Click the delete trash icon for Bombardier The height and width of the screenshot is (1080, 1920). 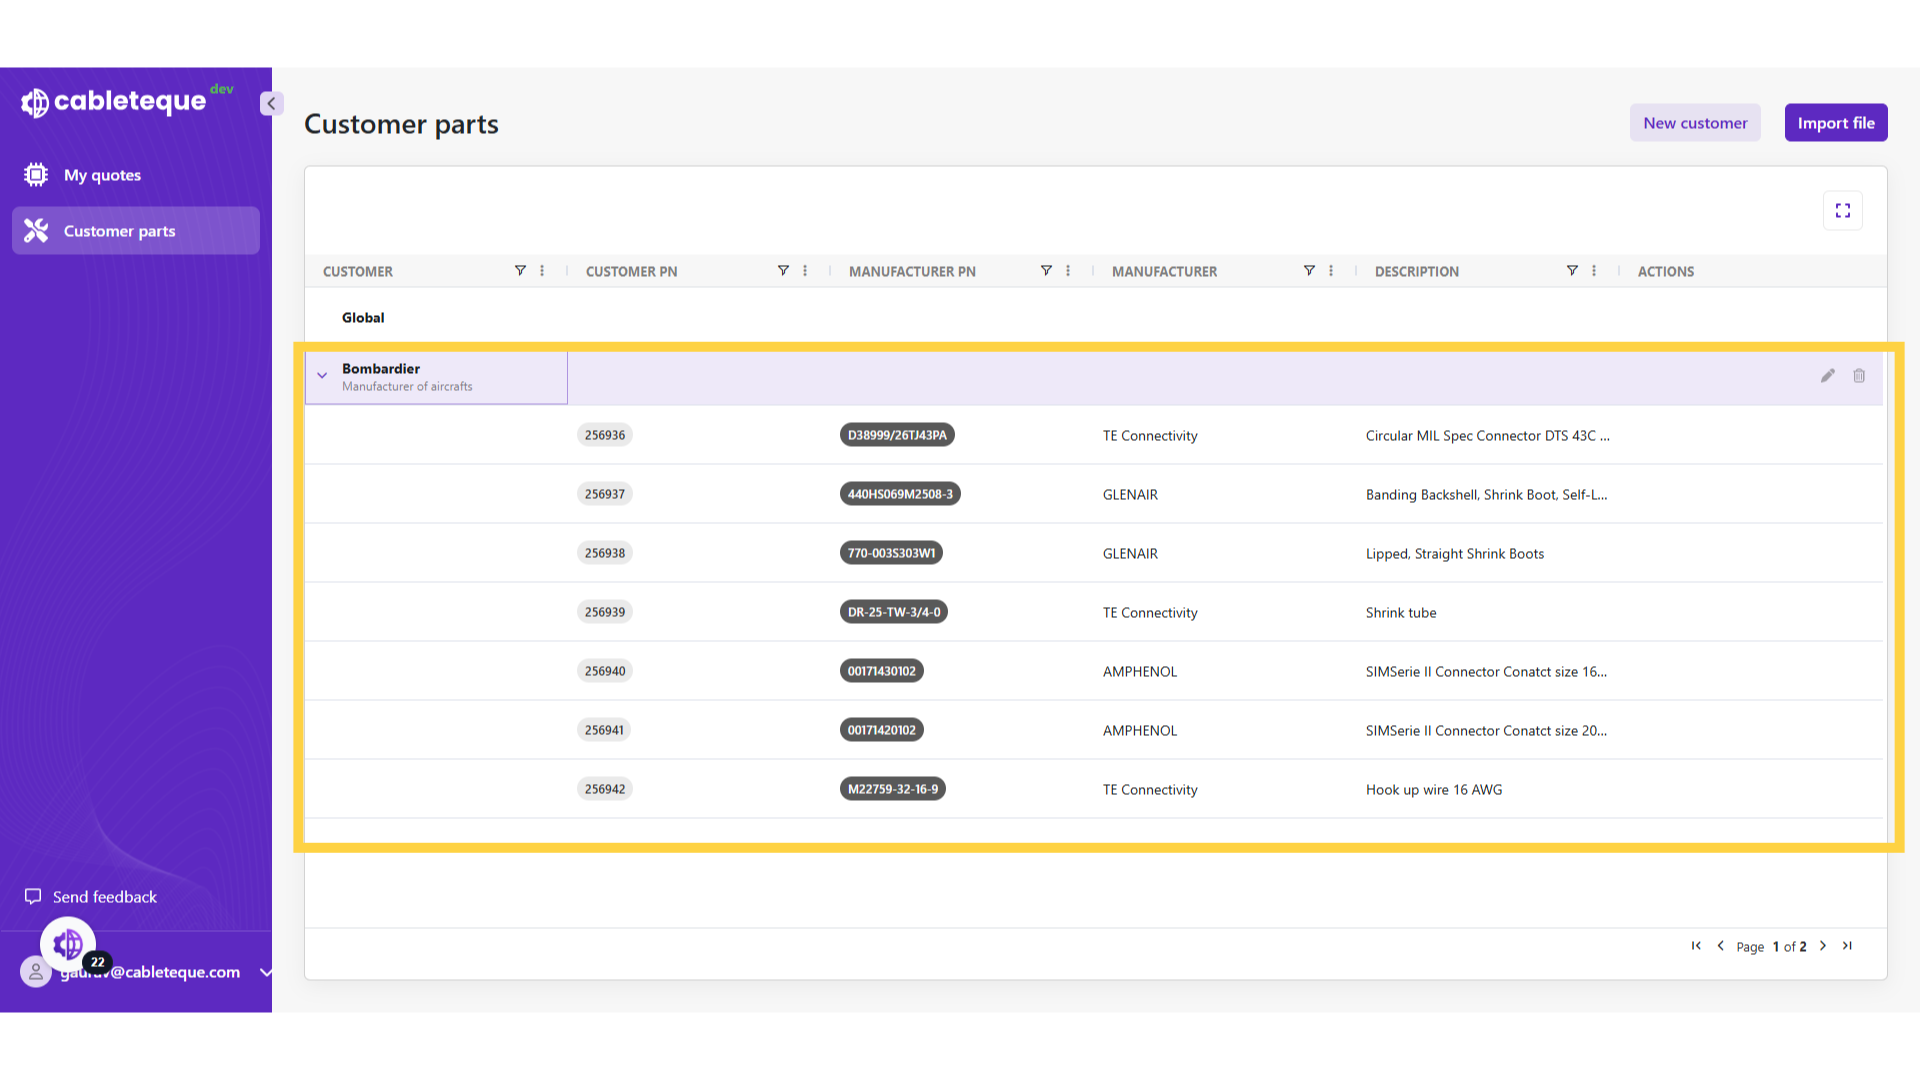[x=1859, y=376]
